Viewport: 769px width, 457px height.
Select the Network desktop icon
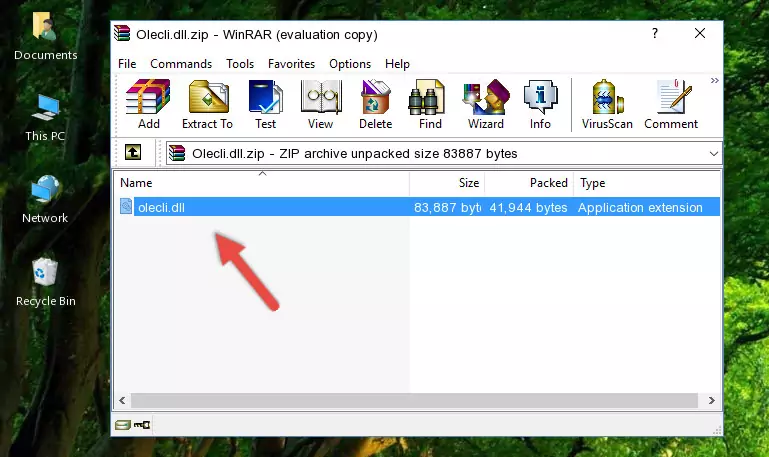click(45, 200)
